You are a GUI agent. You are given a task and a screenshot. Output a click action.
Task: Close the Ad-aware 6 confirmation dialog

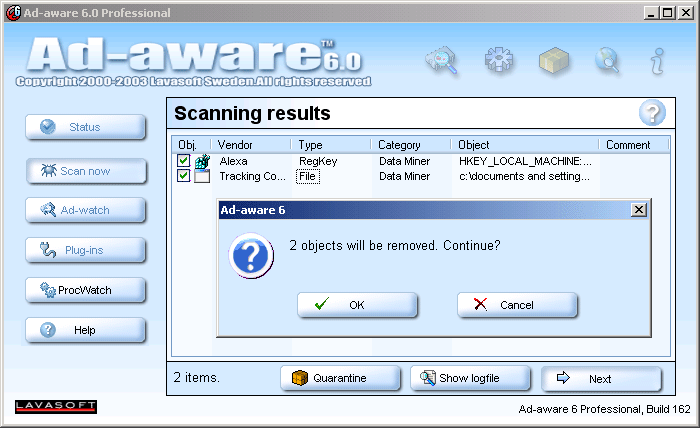[638, 210]
